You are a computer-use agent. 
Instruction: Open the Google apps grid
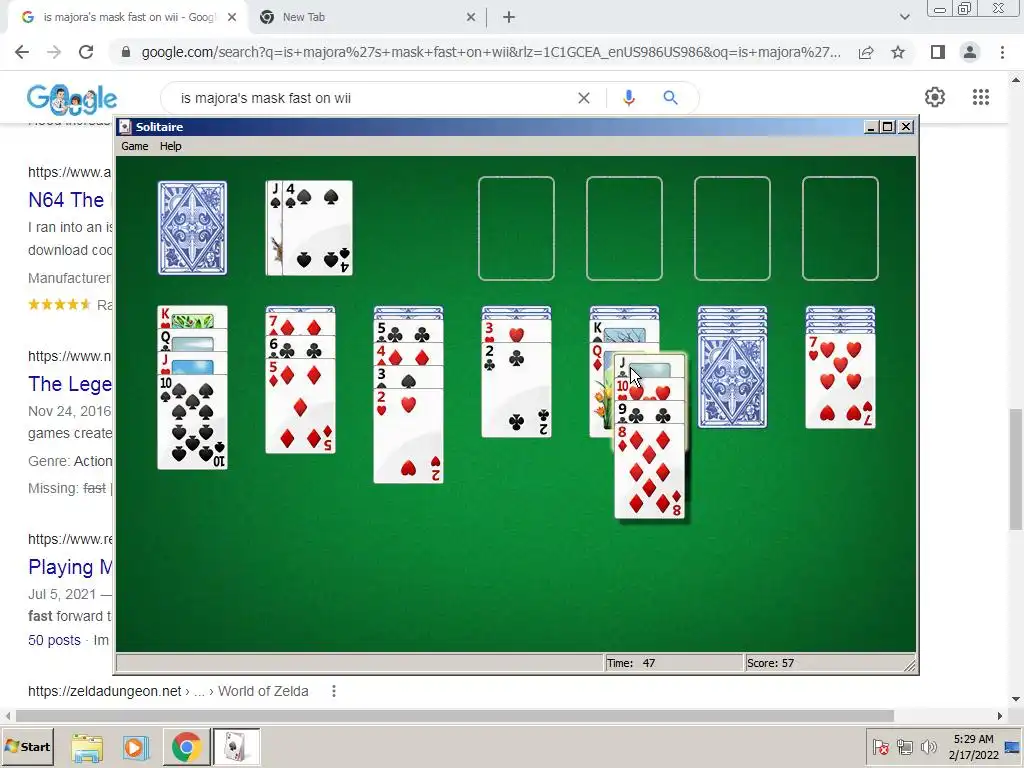[981, 97]
